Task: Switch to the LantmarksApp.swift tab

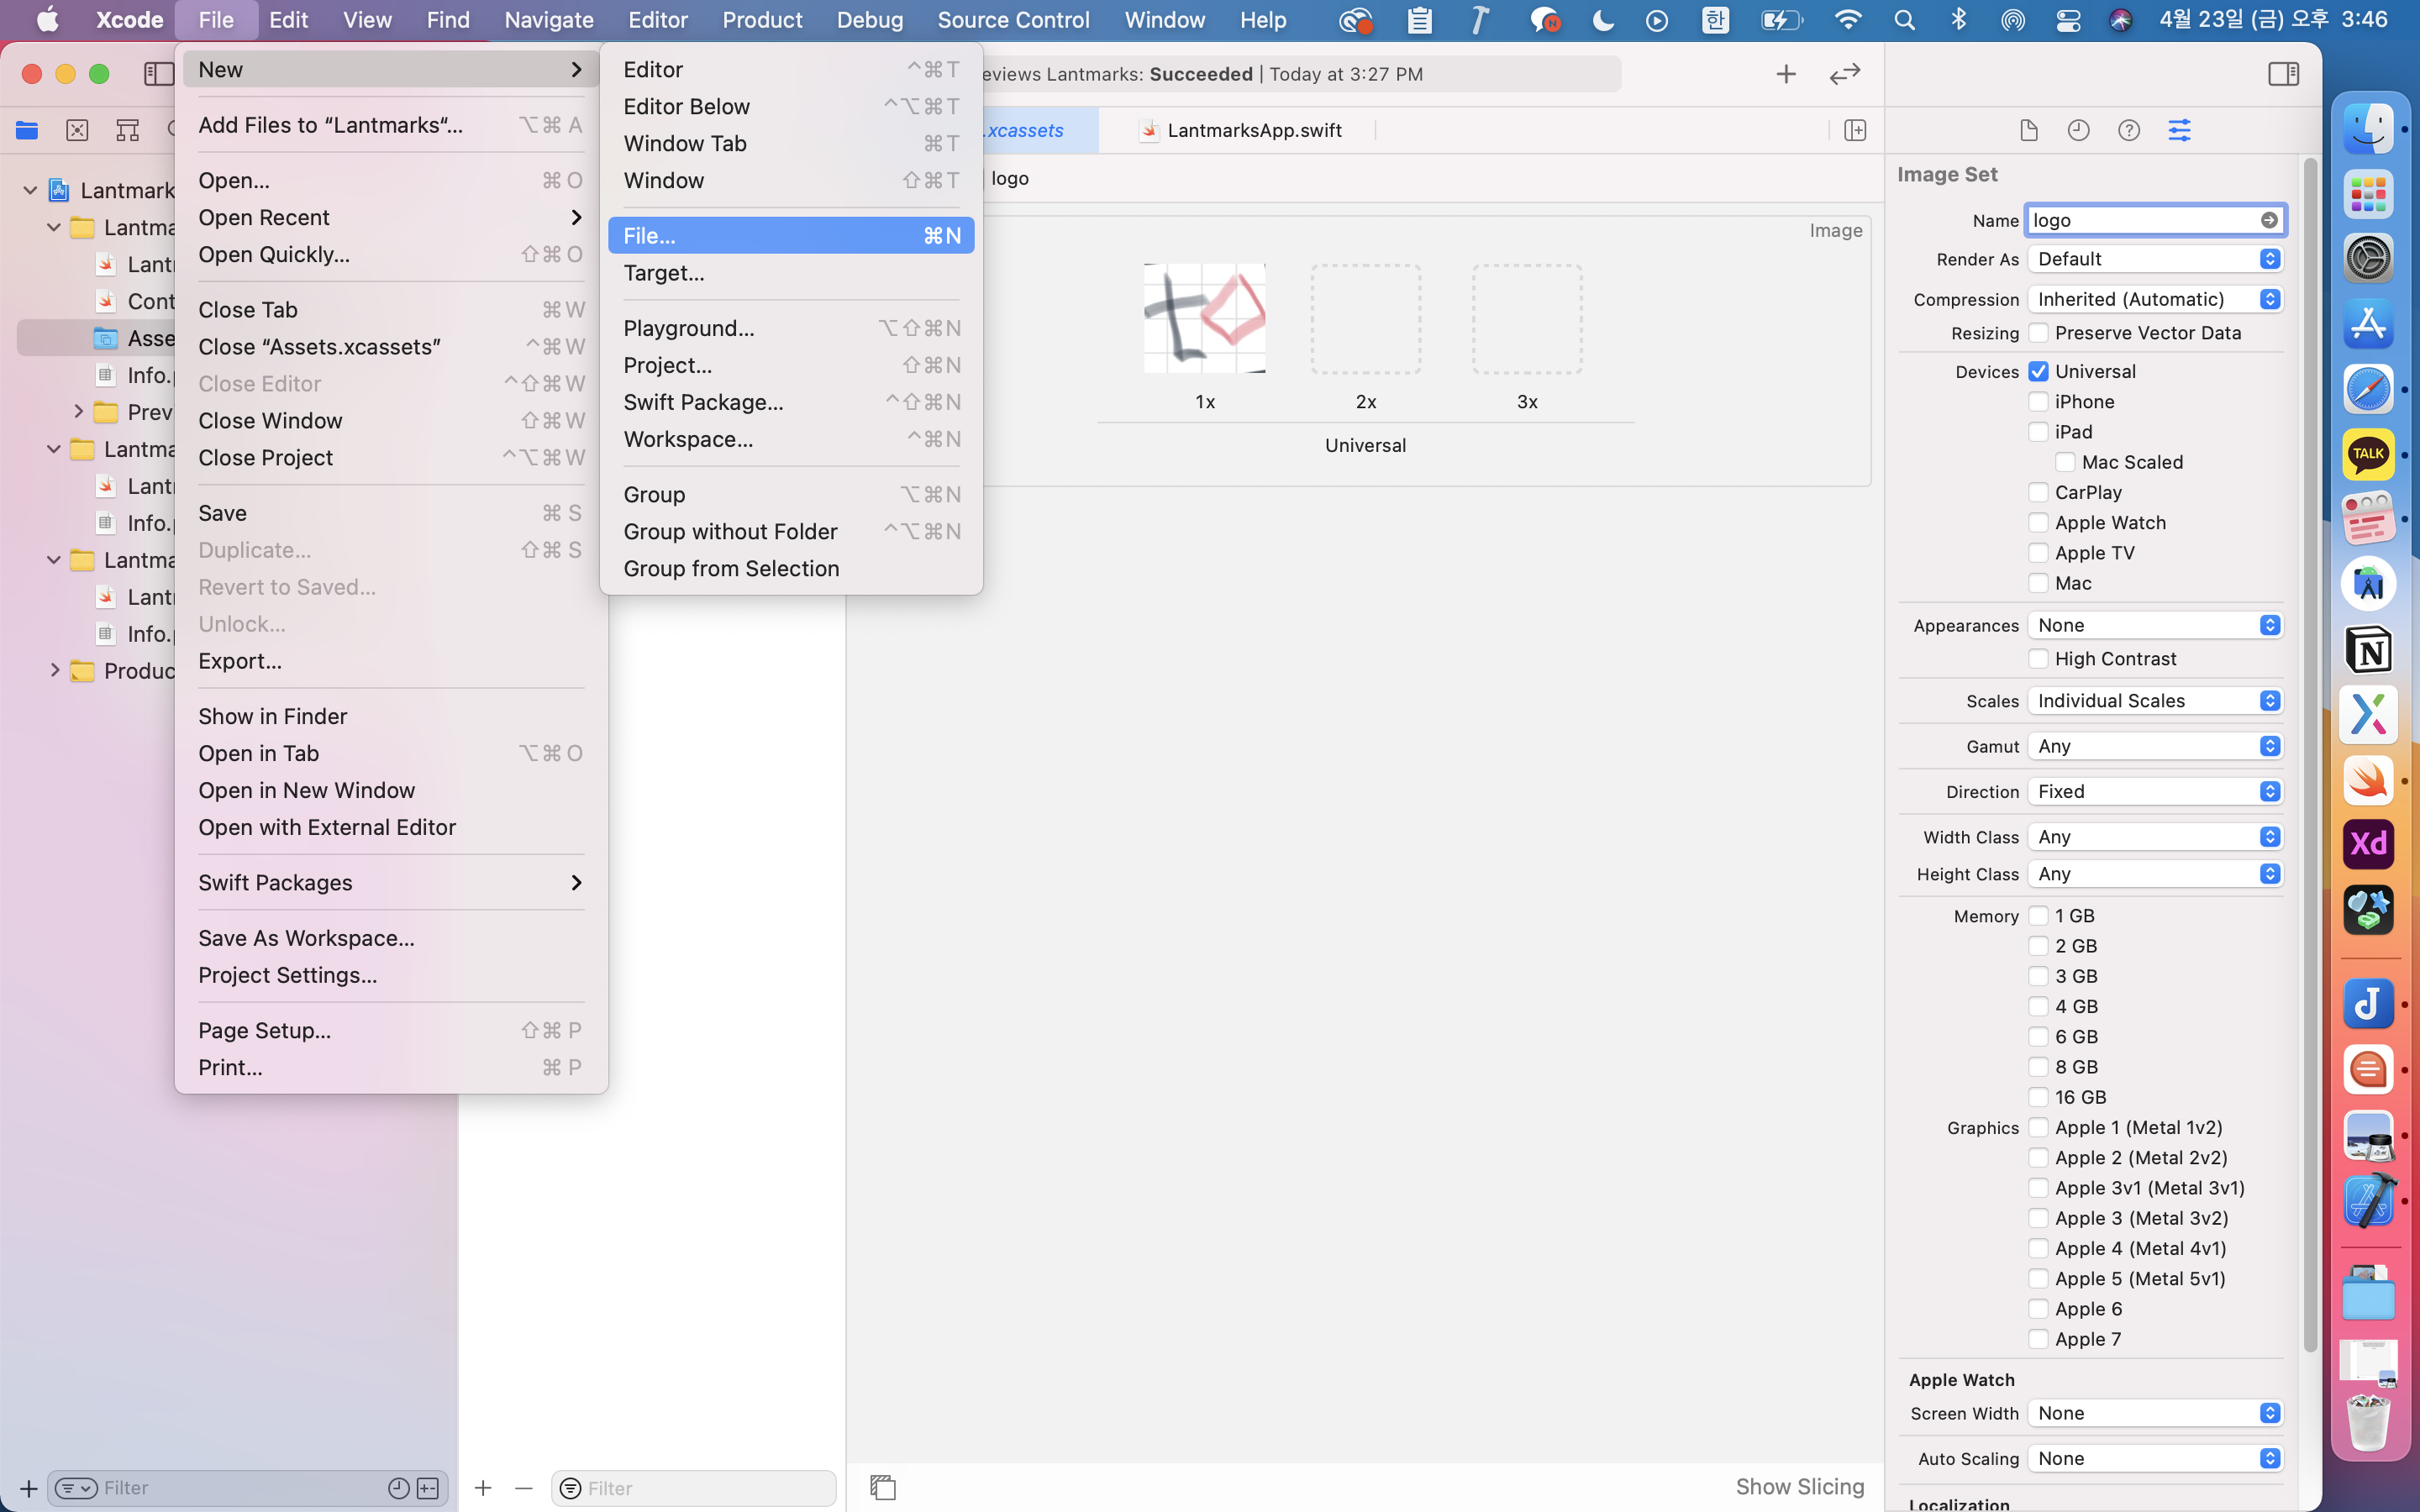Action: click(1253, 130)
